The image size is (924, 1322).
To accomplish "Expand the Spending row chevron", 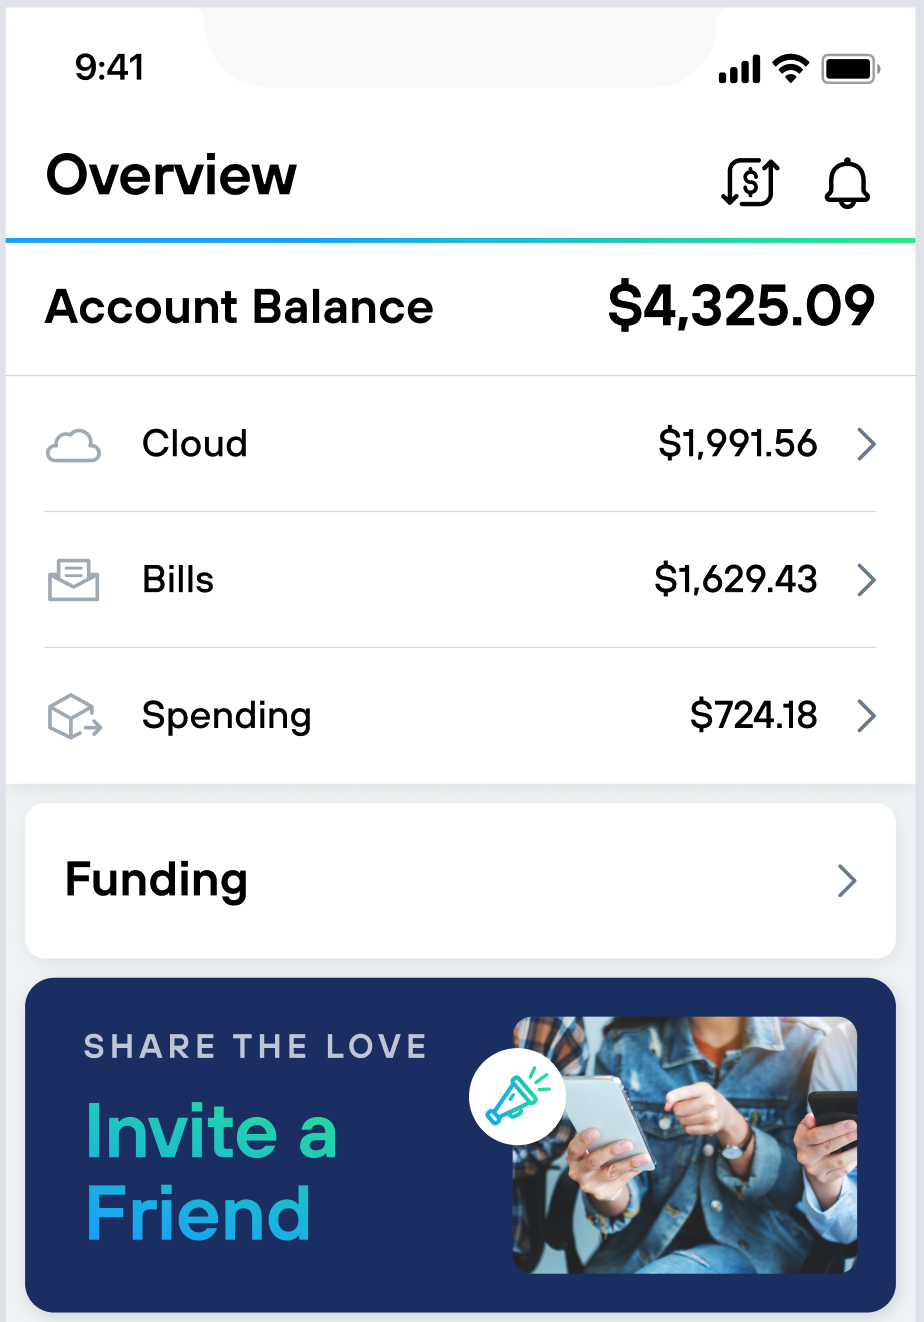I will [867, 716].
